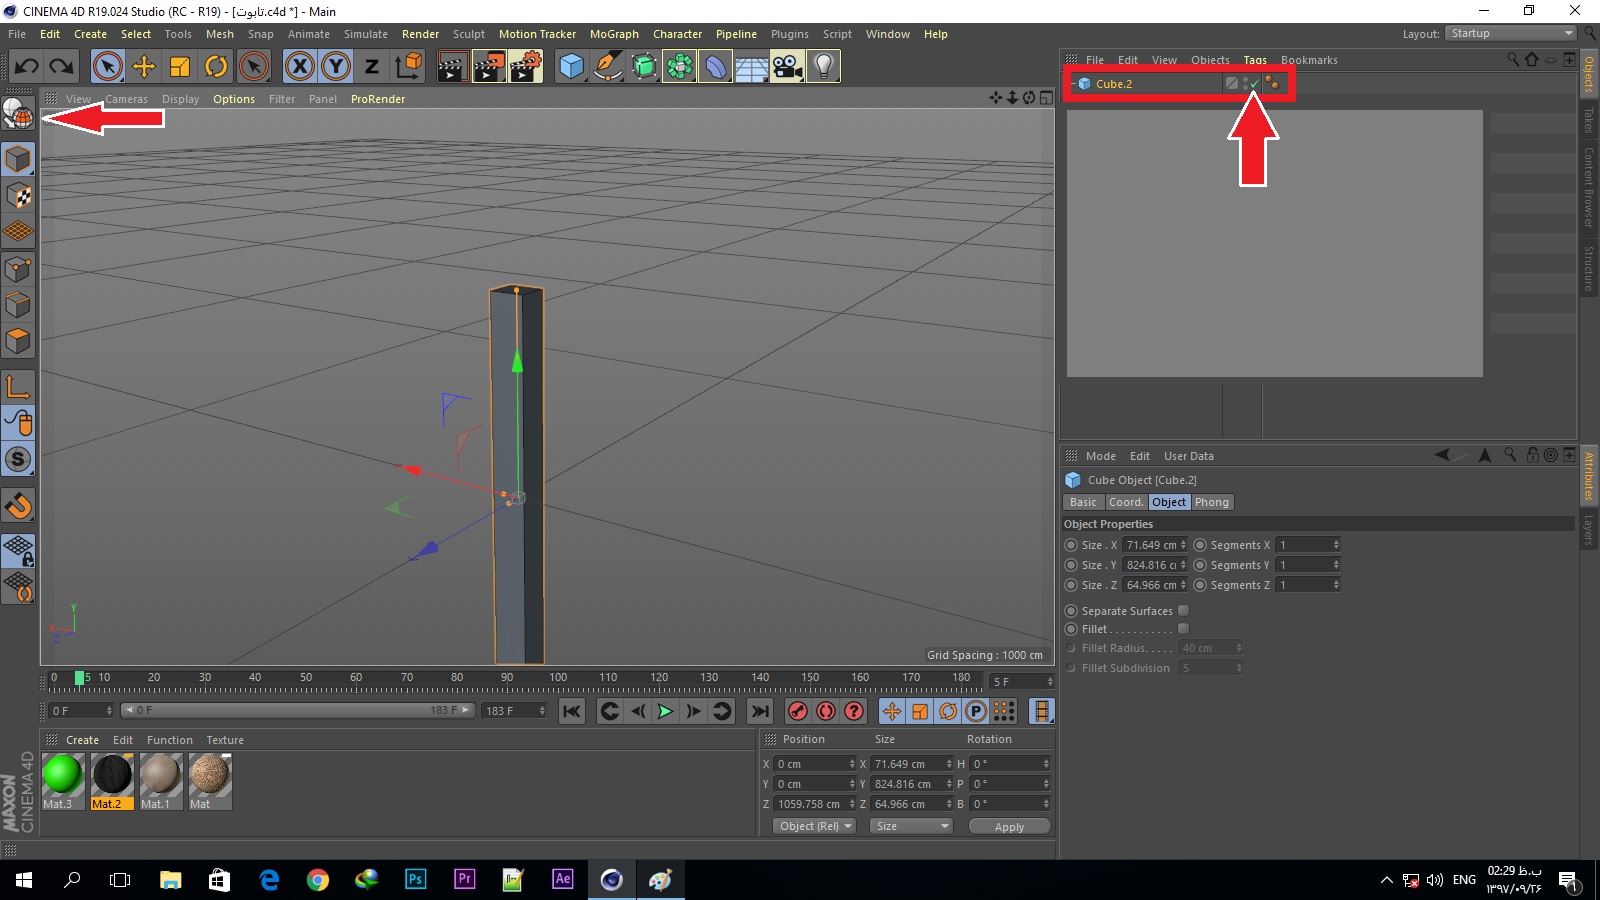
Task: Open the Size mode dropdown
Action: click(910, 826)
